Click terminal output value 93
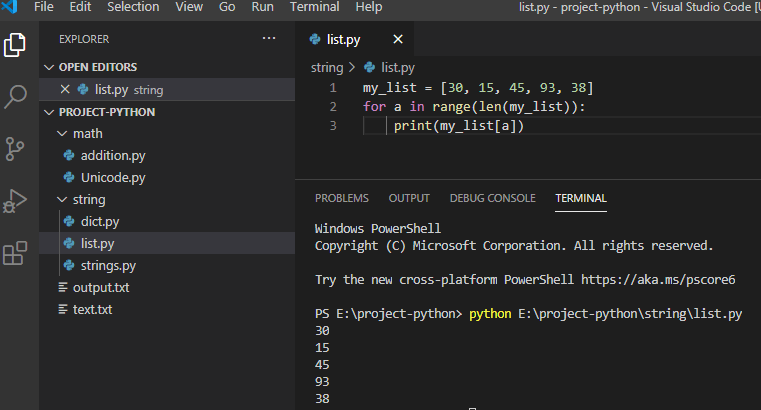Screen dimensions: 761x410 322,382
